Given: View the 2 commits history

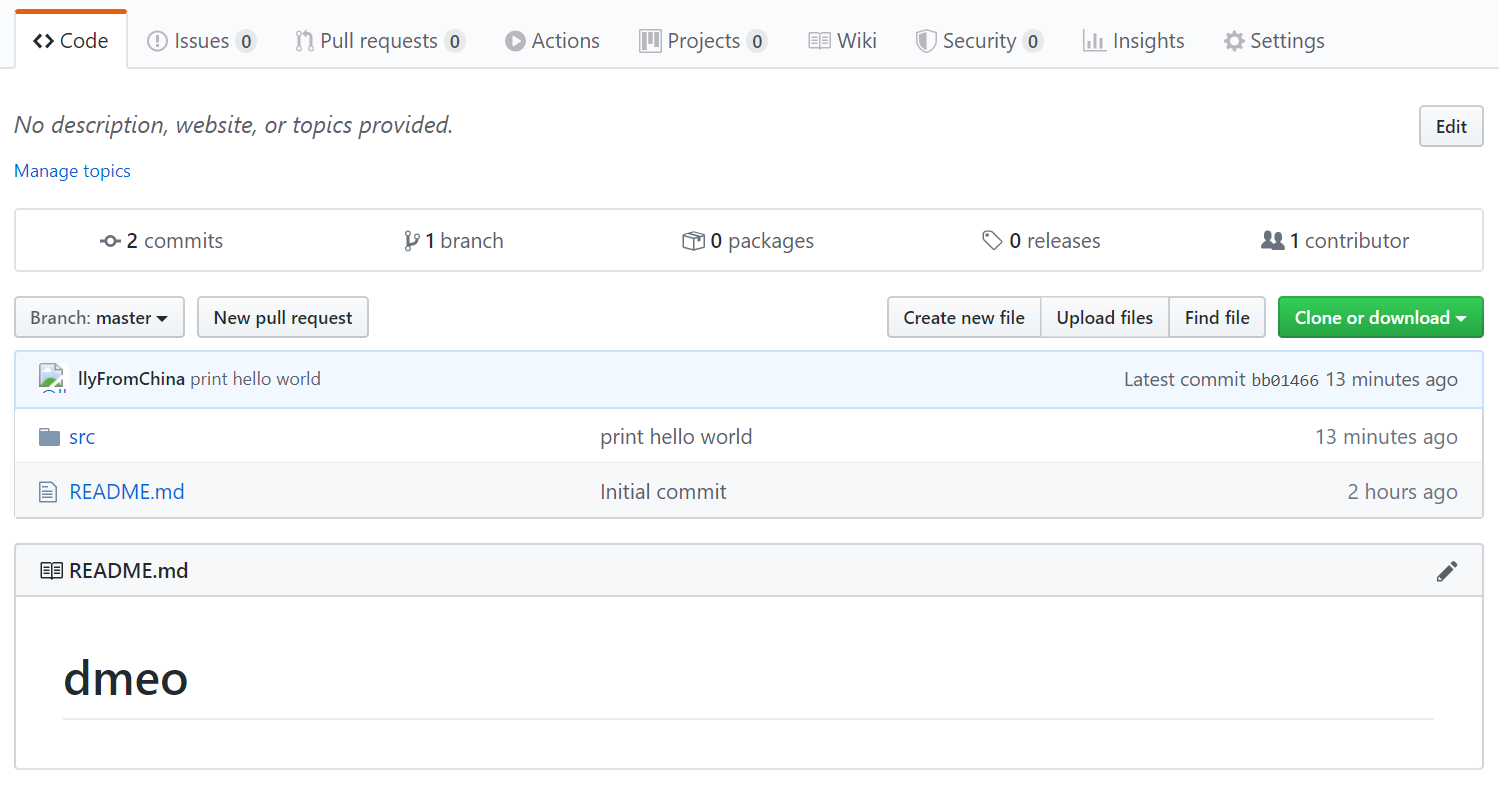Looking at the screenshot, I should 162,241.
